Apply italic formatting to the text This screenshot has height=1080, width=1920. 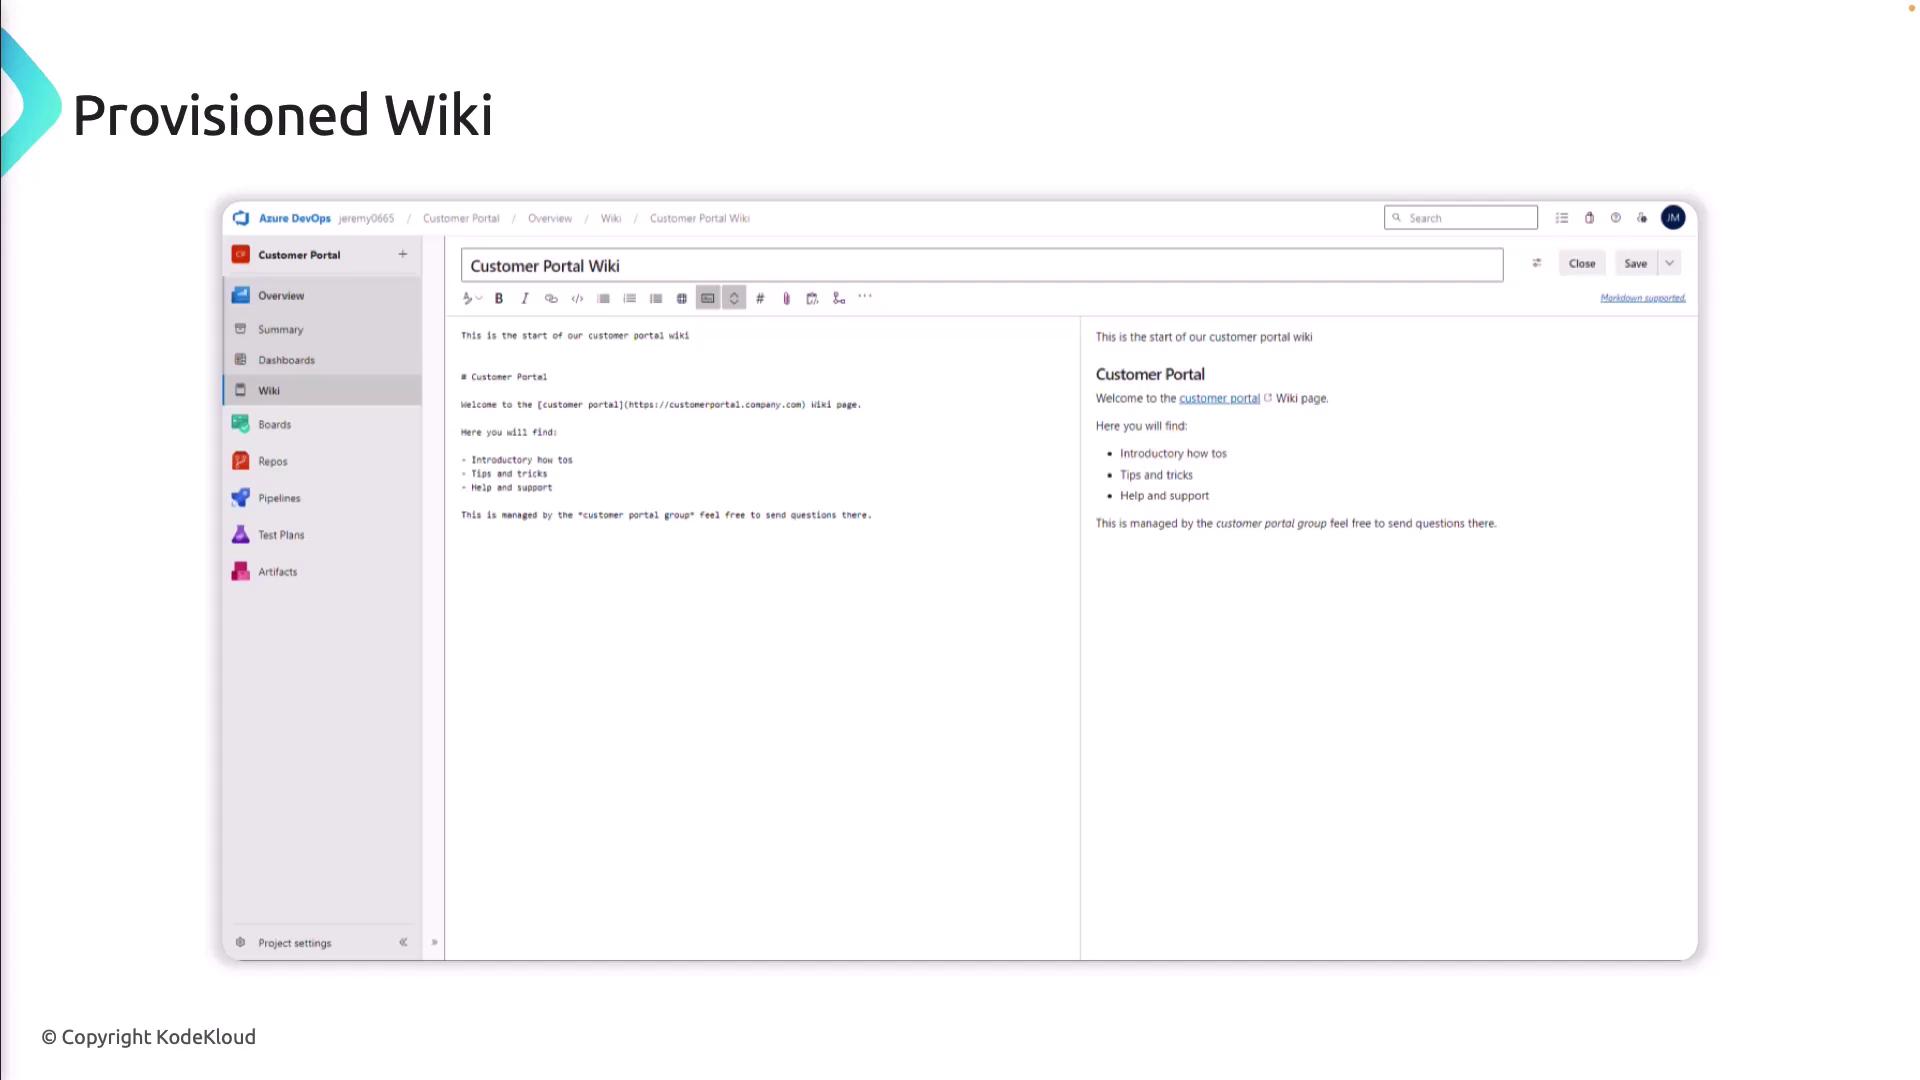tap(525, 298)
